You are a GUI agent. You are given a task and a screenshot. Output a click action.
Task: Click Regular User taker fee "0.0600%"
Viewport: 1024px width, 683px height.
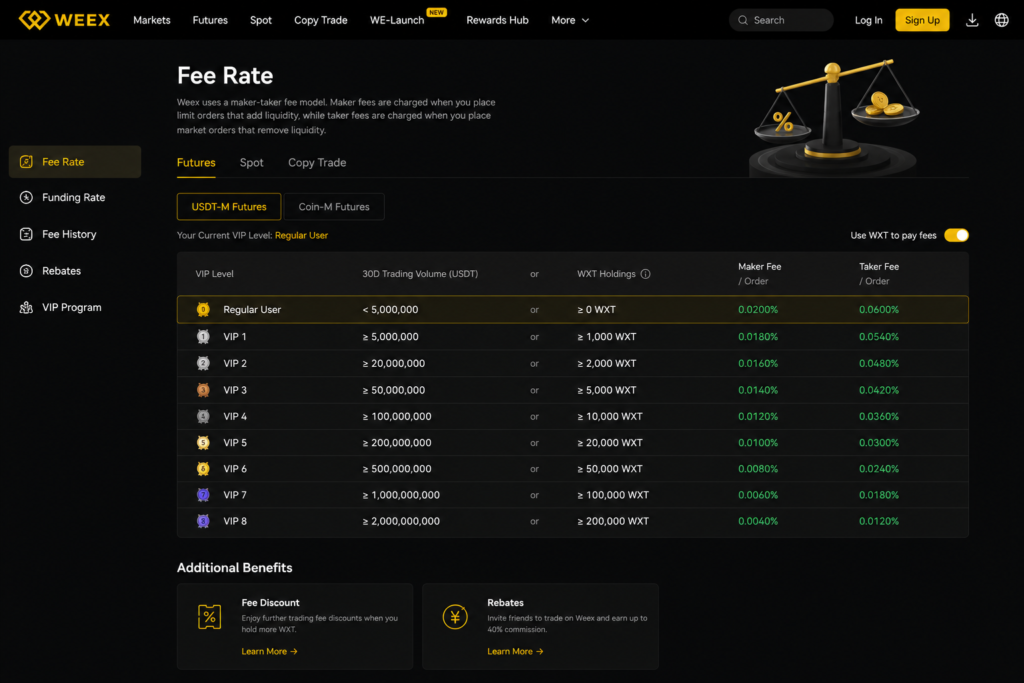(878, 310)
